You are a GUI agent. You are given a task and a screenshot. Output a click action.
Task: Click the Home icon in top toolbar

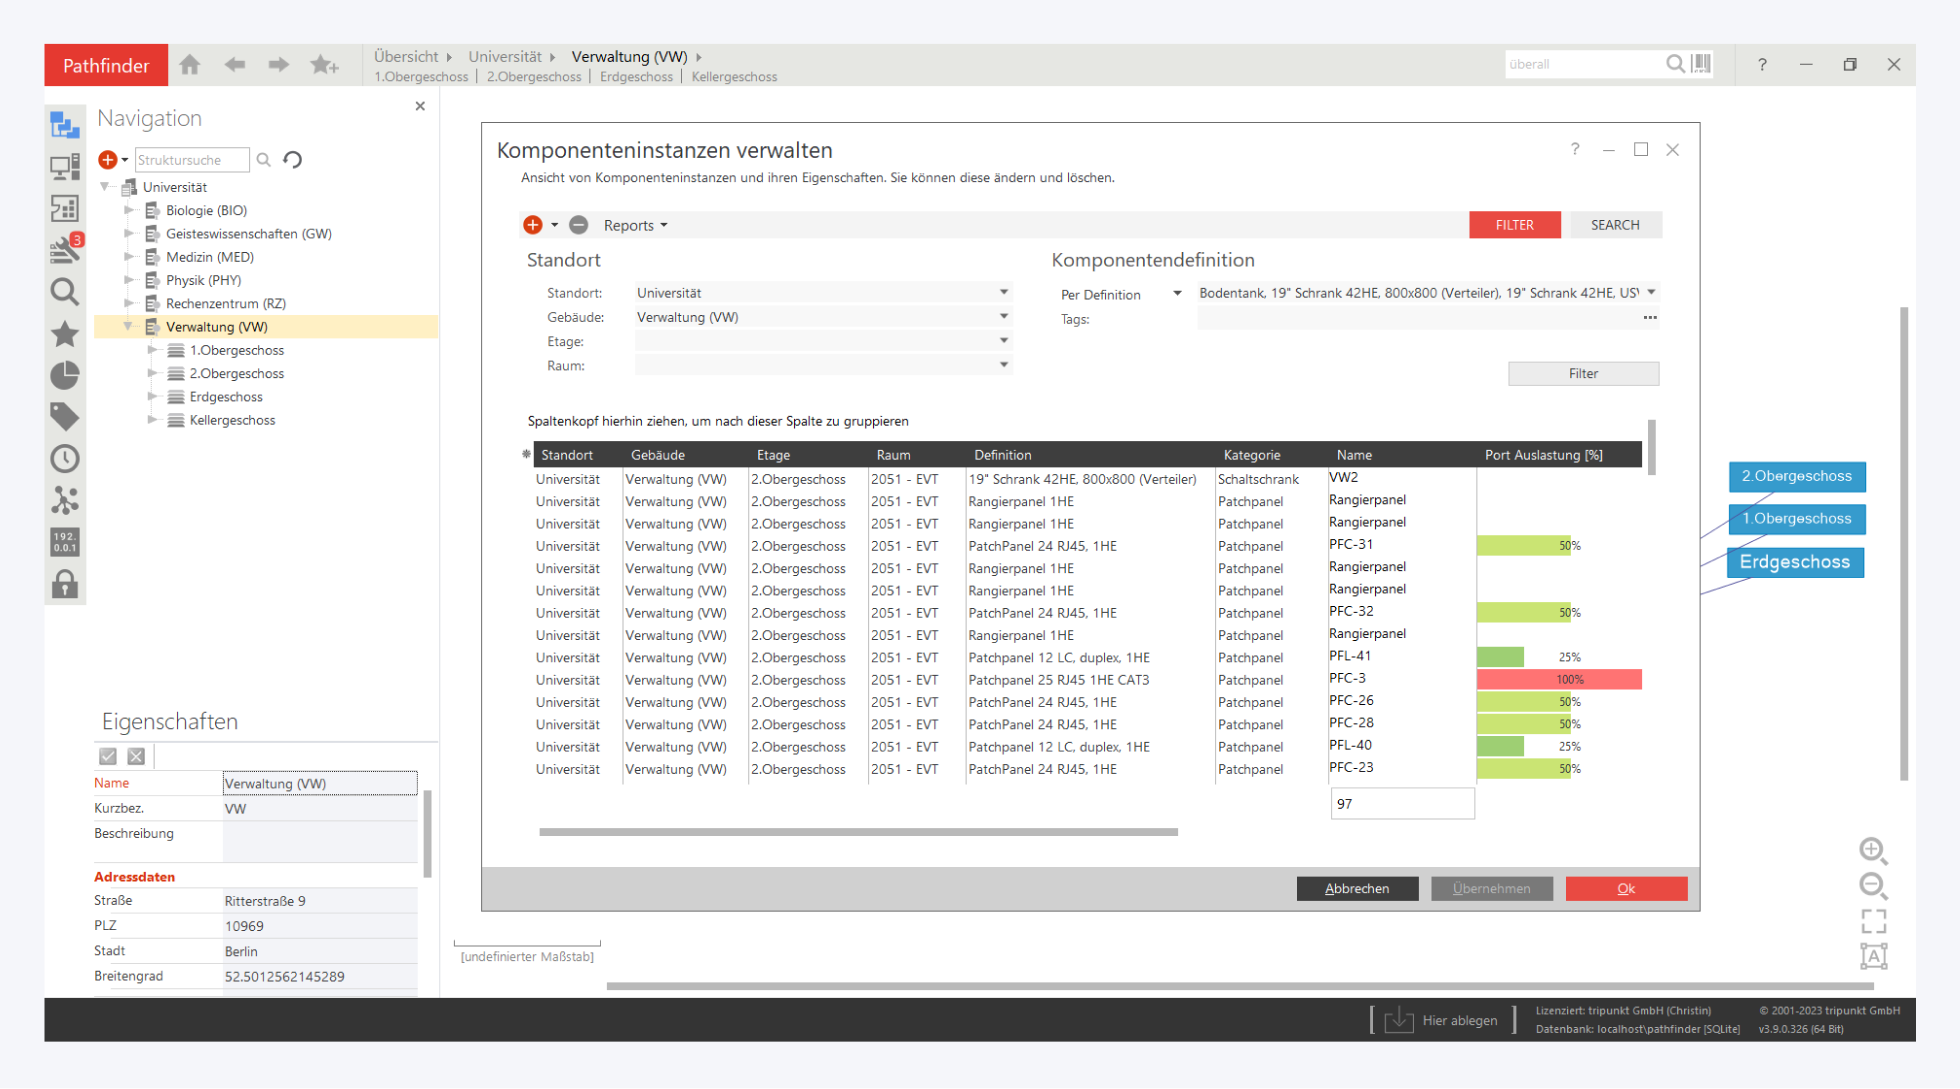pos(190,65)
